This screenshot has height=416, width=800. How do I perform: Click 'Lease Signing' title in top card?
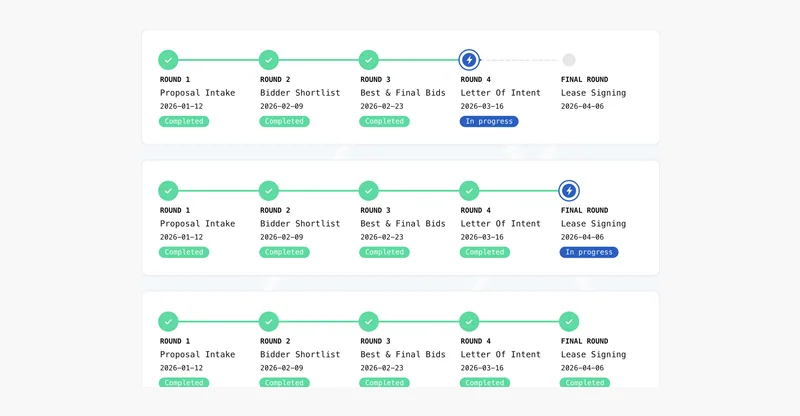click(x=593, y=93)
